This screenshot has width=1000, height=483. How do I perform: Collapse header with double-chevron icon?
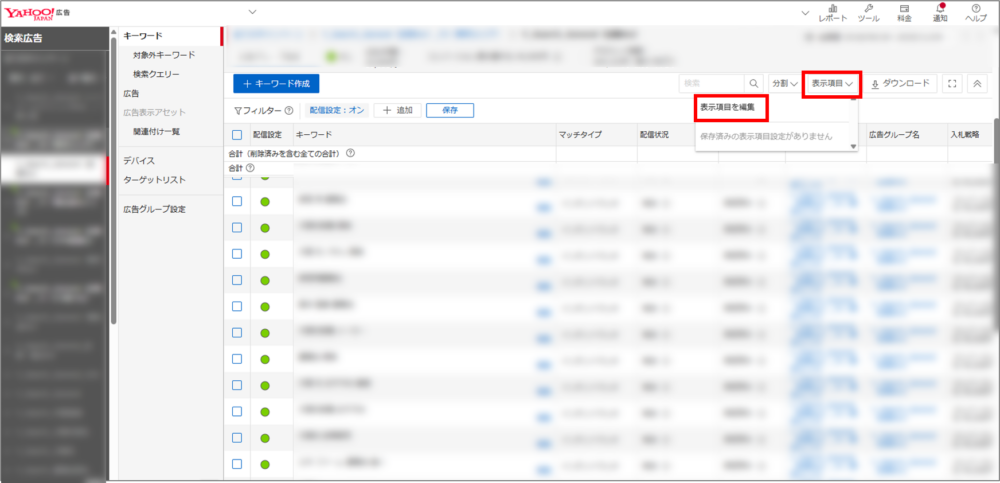point(977,84)
